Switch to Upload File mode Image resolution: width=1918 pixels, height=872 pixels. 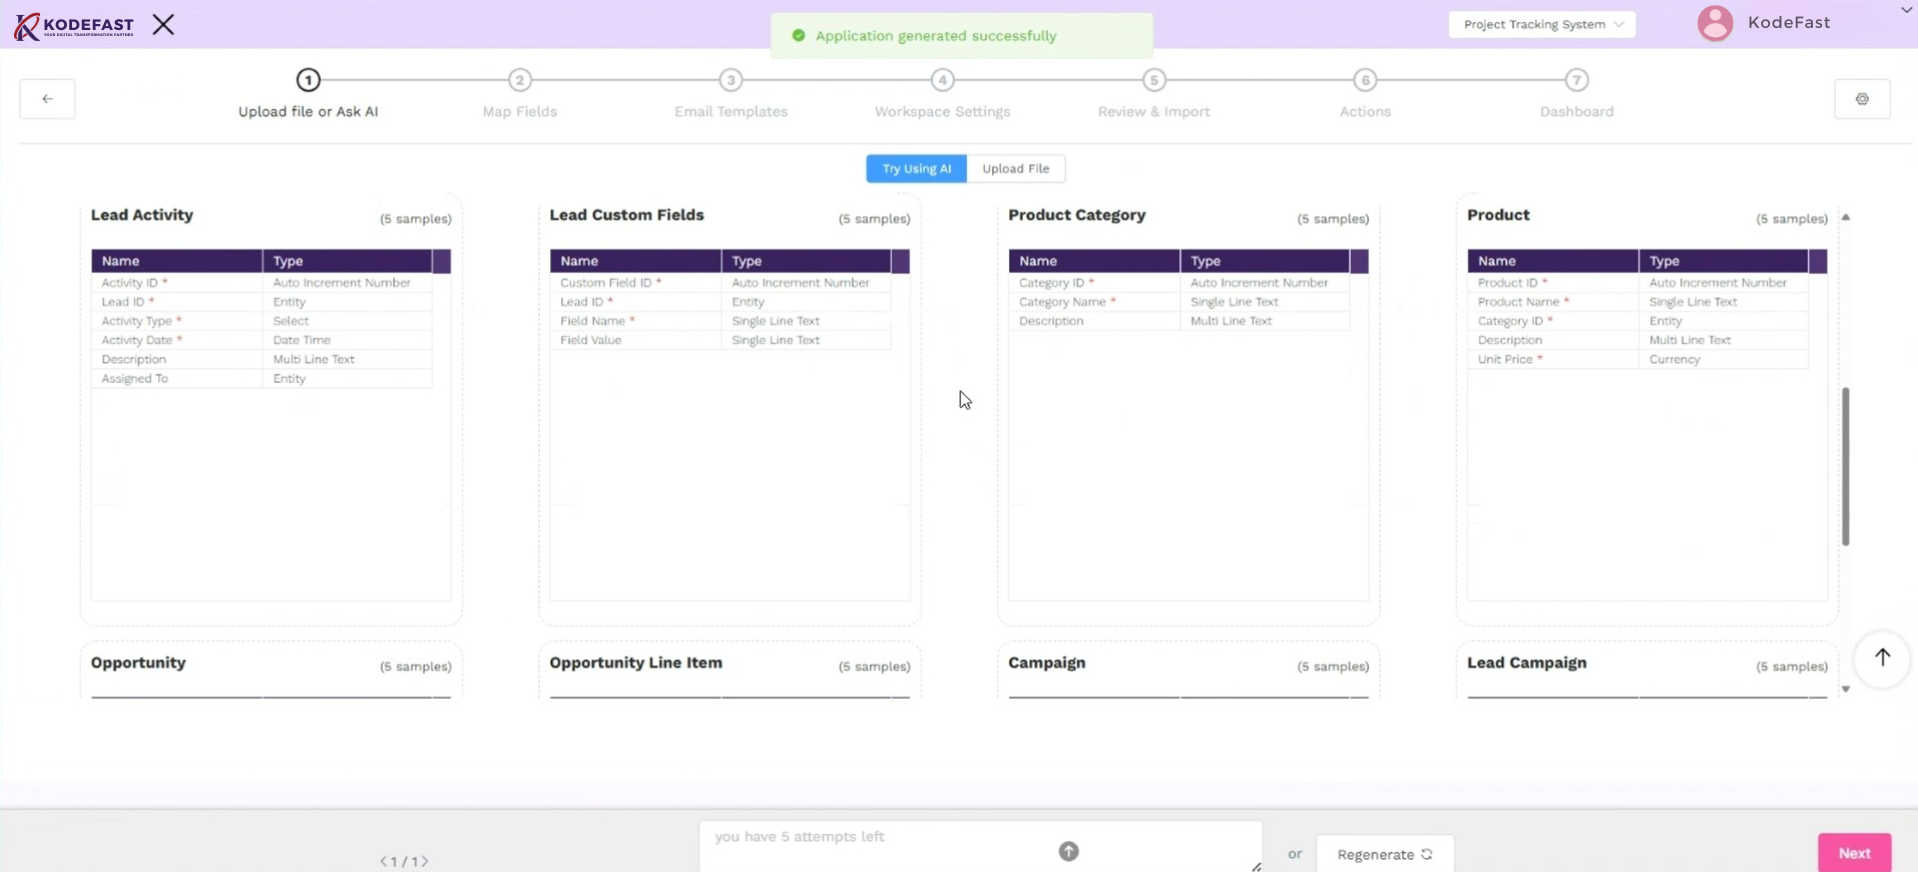coord(1015,169)
